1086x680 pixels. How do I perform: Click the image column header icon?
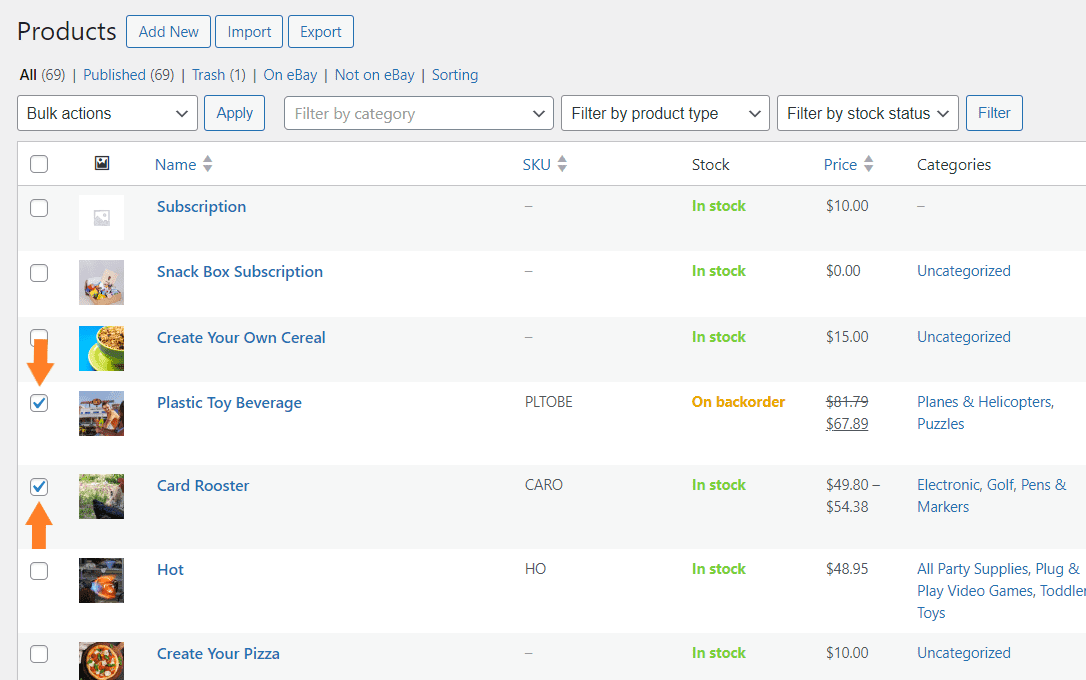click(x=101, y=163)
